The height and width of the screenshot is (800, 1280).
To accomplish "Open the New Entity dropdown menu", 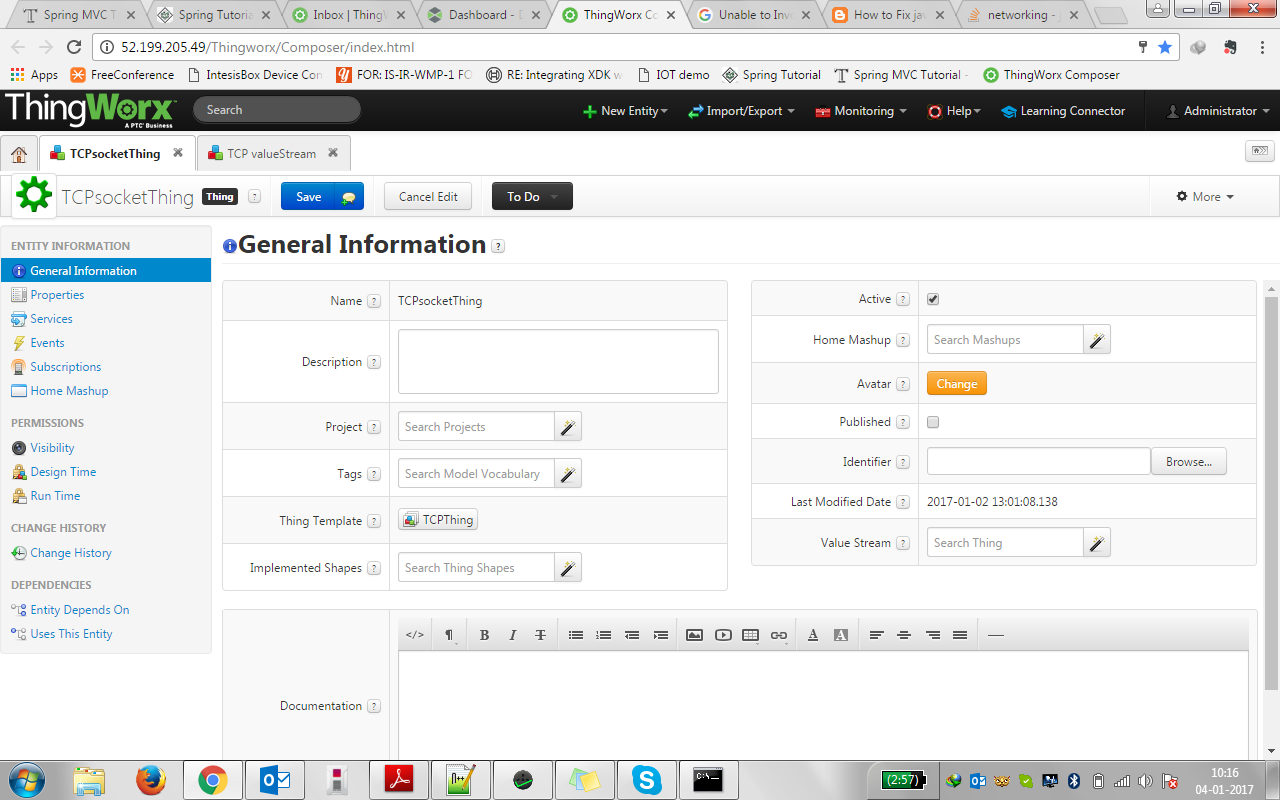I will [x=625, y=111].
